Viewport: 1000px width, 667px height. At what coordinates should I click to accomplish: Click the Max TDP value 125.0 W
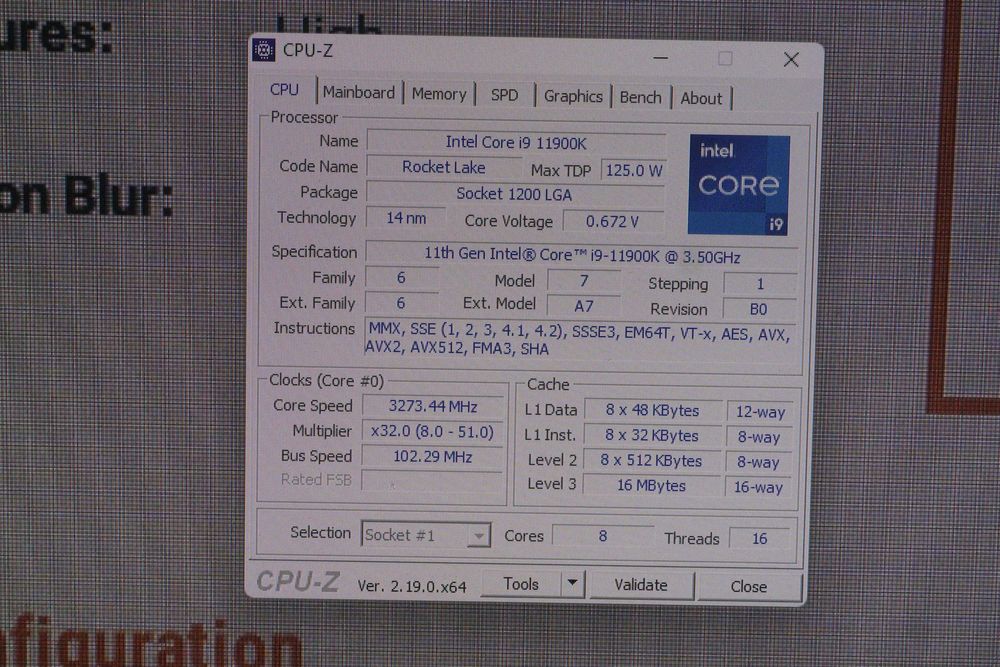(x=634, y=171)
